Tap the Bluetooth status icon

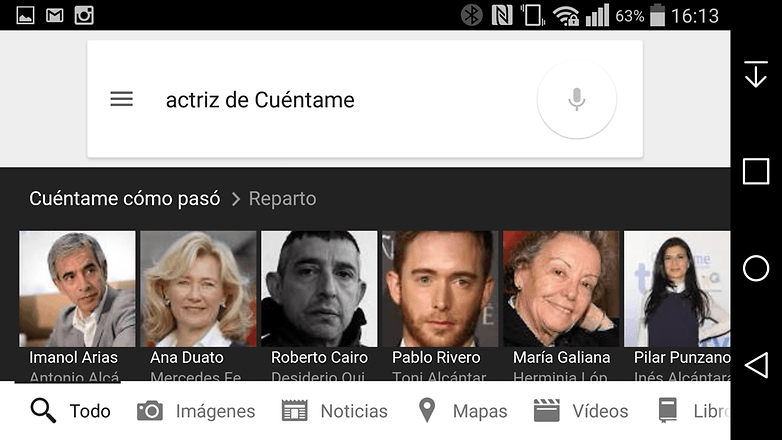click(x=471, y=15)
